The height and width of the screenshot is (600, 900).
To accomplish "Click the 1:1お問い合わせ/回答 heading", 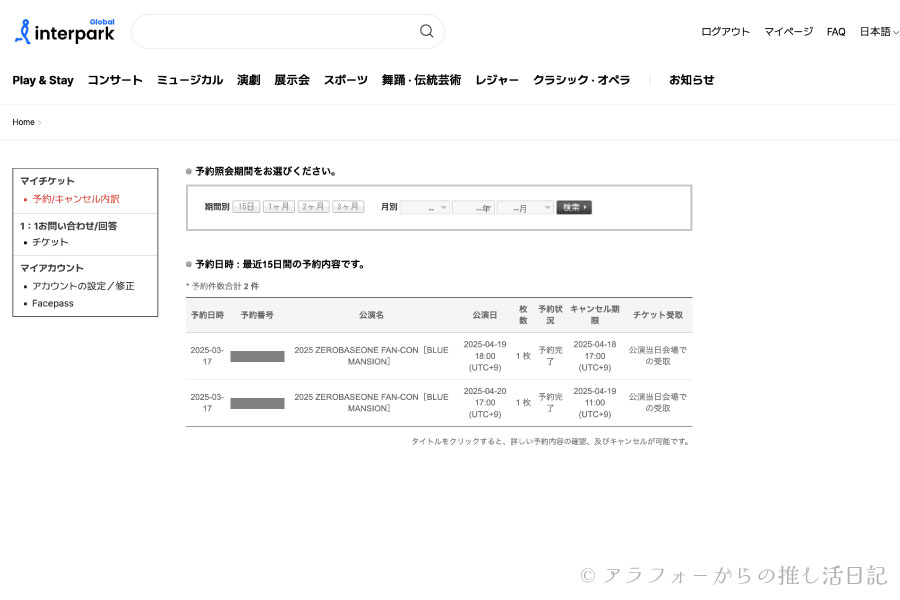I will click(x=68, y=226).
